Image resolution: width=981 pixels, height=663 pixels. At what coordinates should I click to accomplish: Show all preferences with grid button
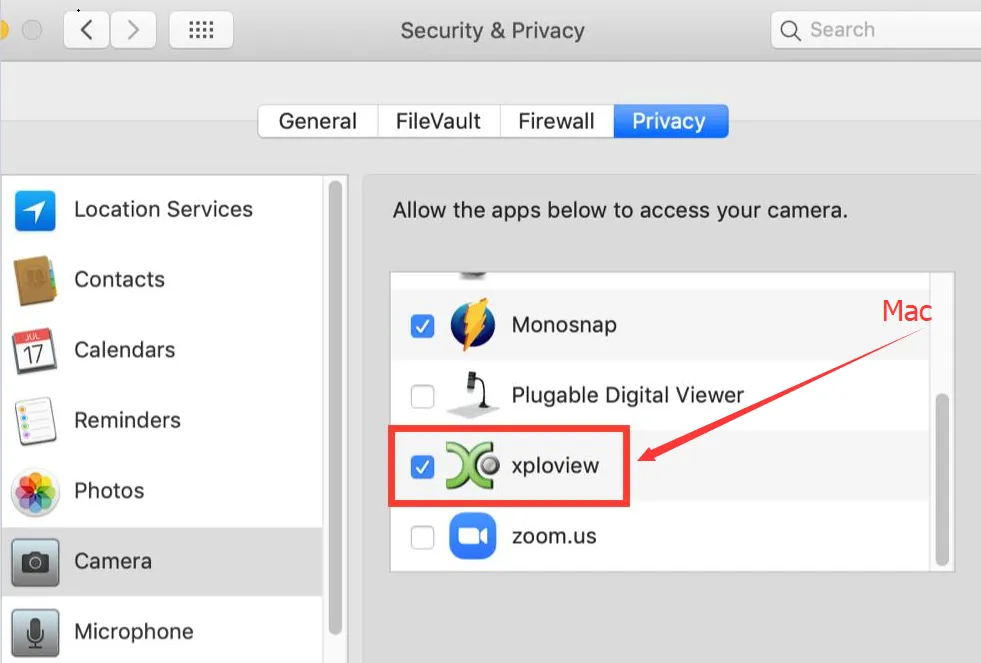tap(201, 30)
